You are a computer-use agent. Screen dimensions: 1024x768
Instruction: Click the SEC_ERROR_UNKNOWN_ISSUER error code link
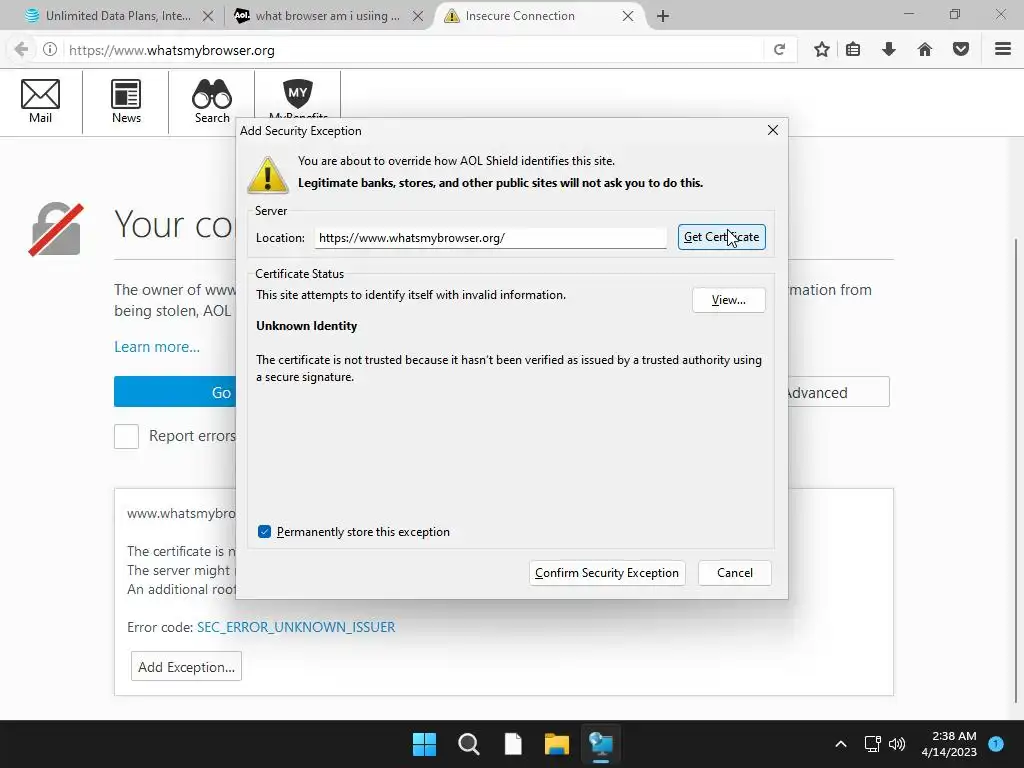click(296, 627)
